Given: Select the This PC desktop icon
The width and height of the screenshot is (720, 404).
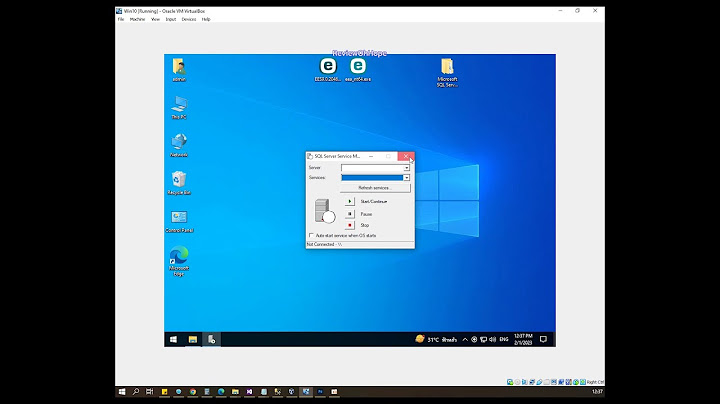Looking at the screenshot, I should 179,108.
